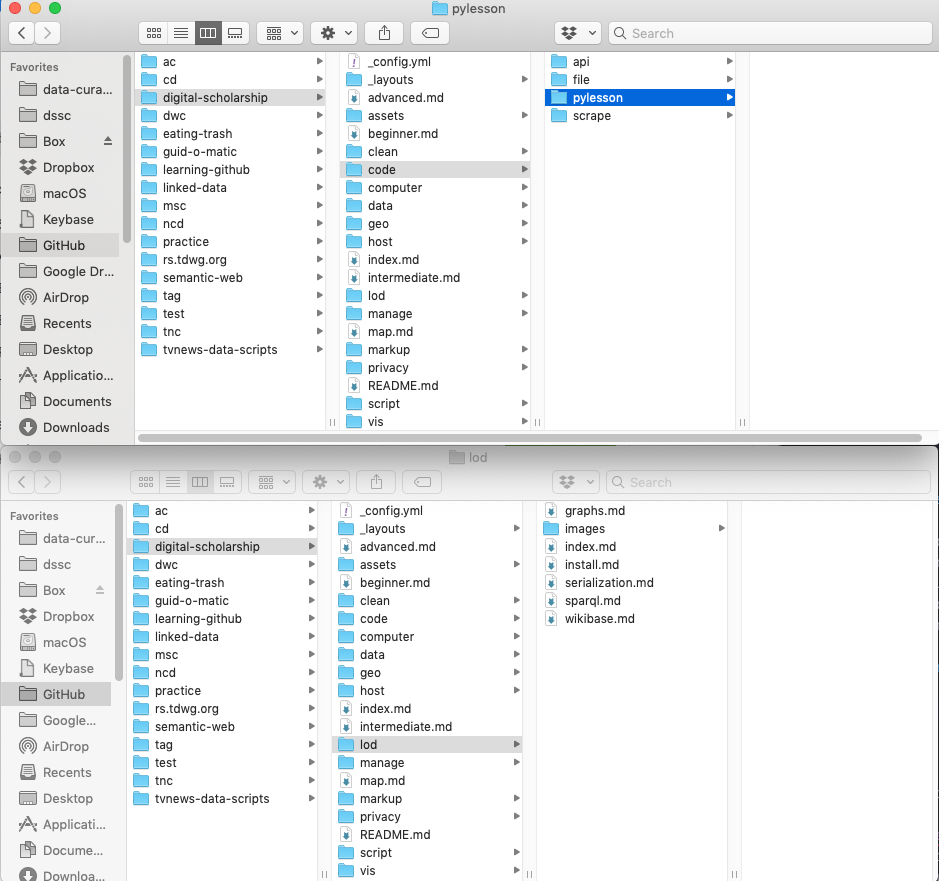The image size is (939, 881).
Task: Select GitHub in pylesson window sidebar
Action: click(60, 246)
